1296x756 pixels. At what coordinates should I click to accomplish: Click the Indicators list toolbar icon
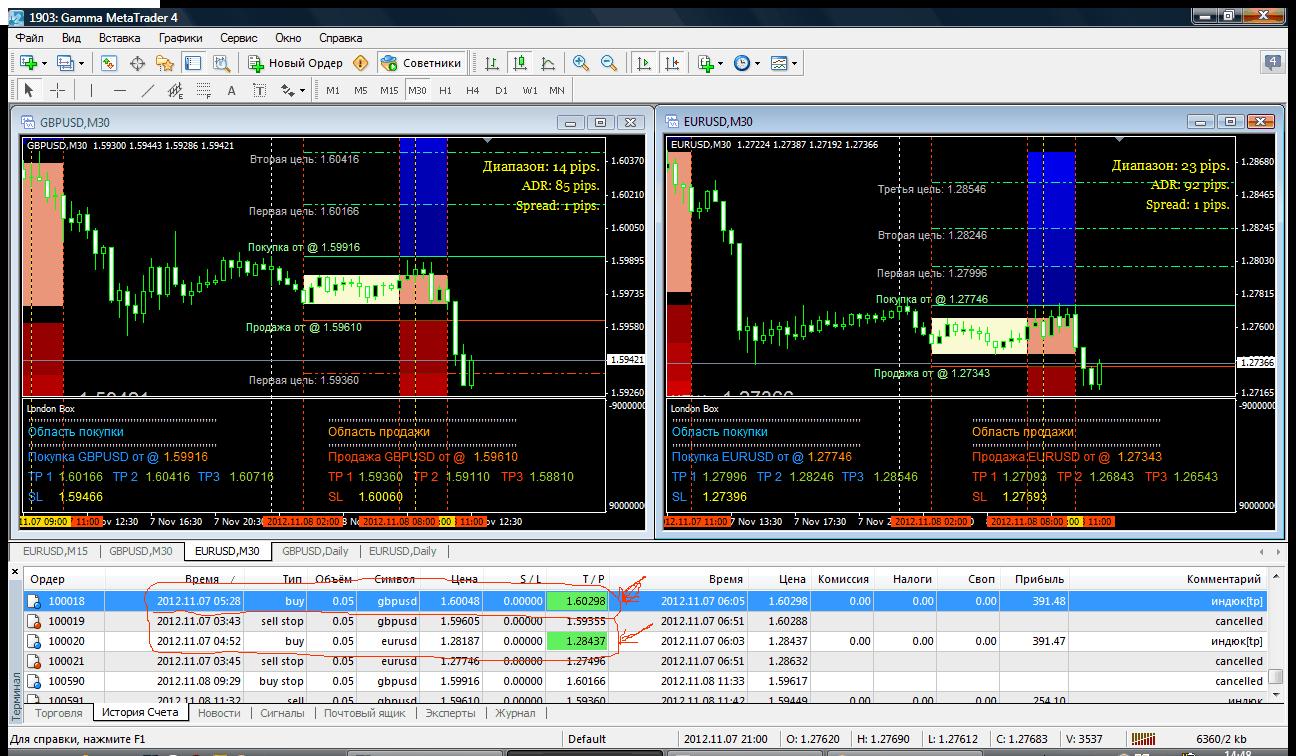point(706,63)
